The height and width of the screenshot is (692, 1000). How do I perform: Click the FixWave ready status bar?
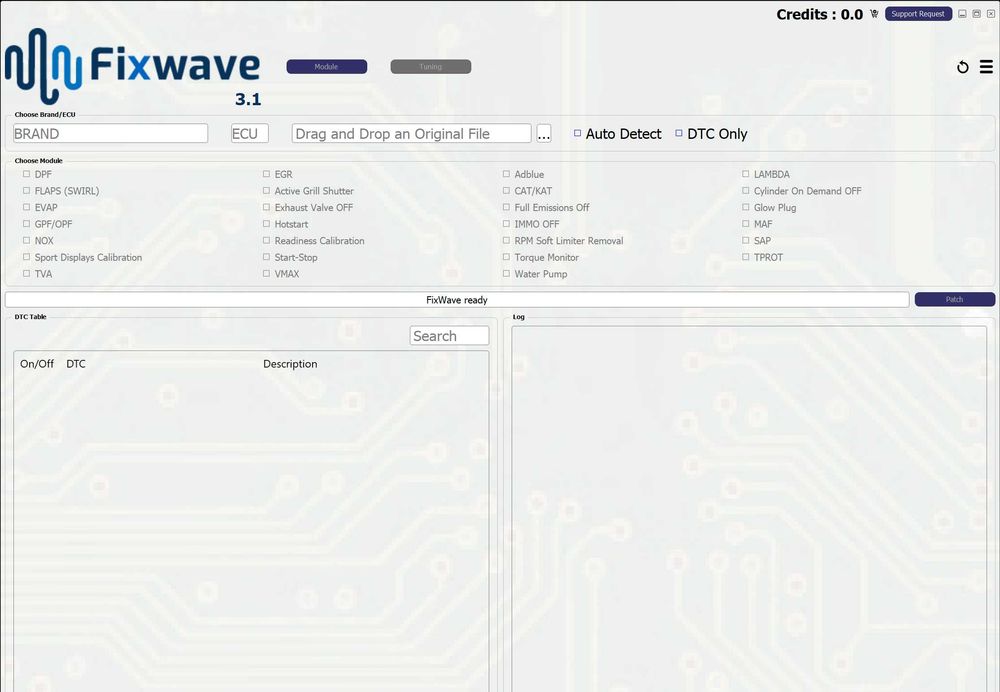pos(457,300)
